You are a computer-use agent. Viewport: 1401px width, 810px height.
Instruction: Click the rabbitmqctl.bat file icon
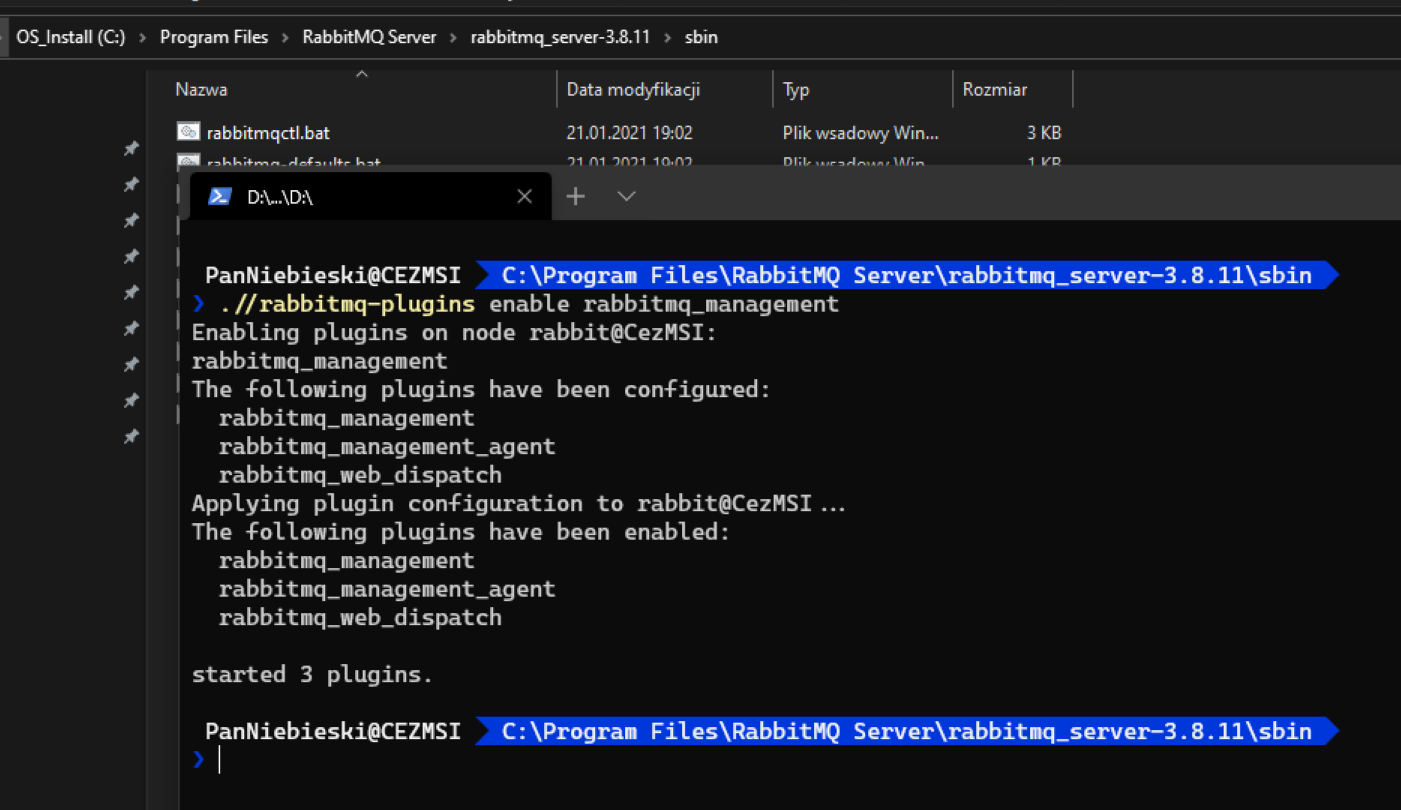click(188, 132)
